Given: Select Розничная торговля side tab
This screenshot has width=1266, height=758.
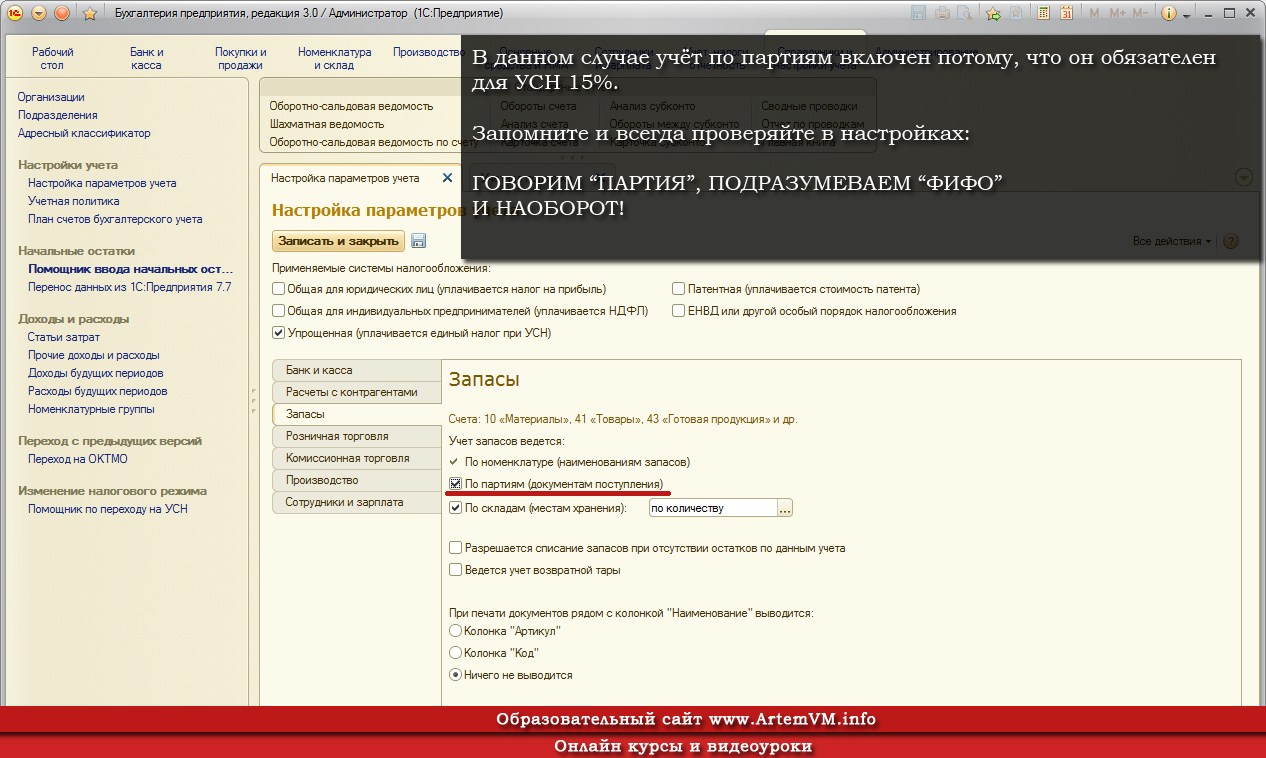Looking at the screenshot, I should click(357, 436).
